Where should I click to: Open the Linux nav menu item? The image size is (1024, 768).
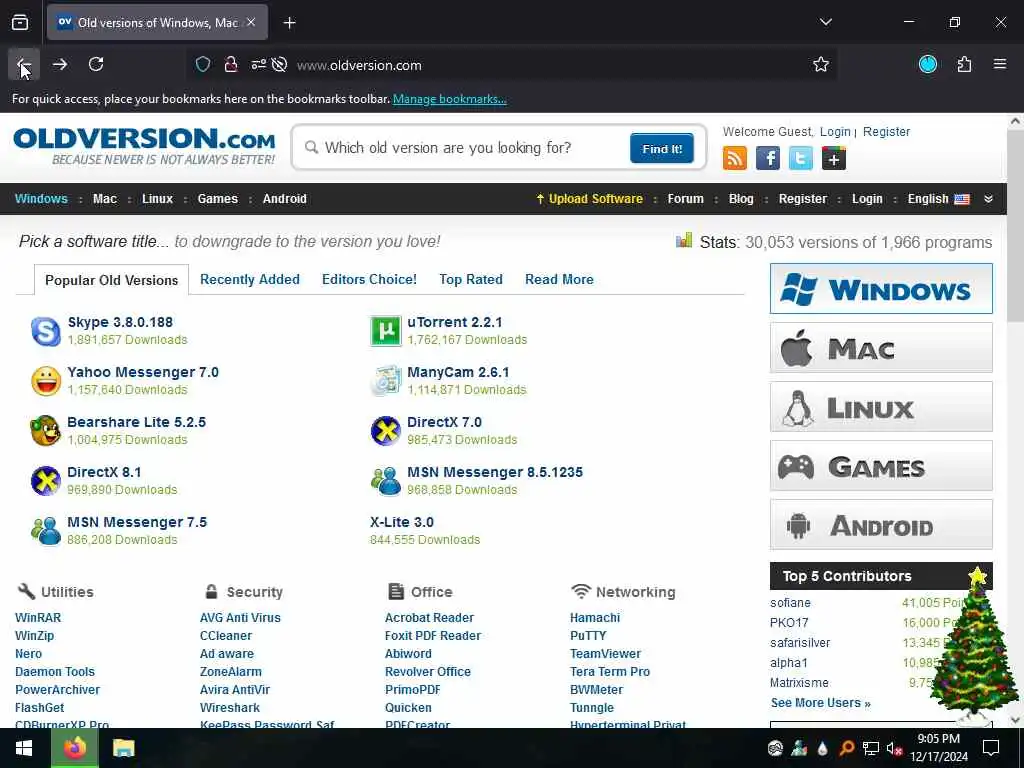tap(157, 199)
